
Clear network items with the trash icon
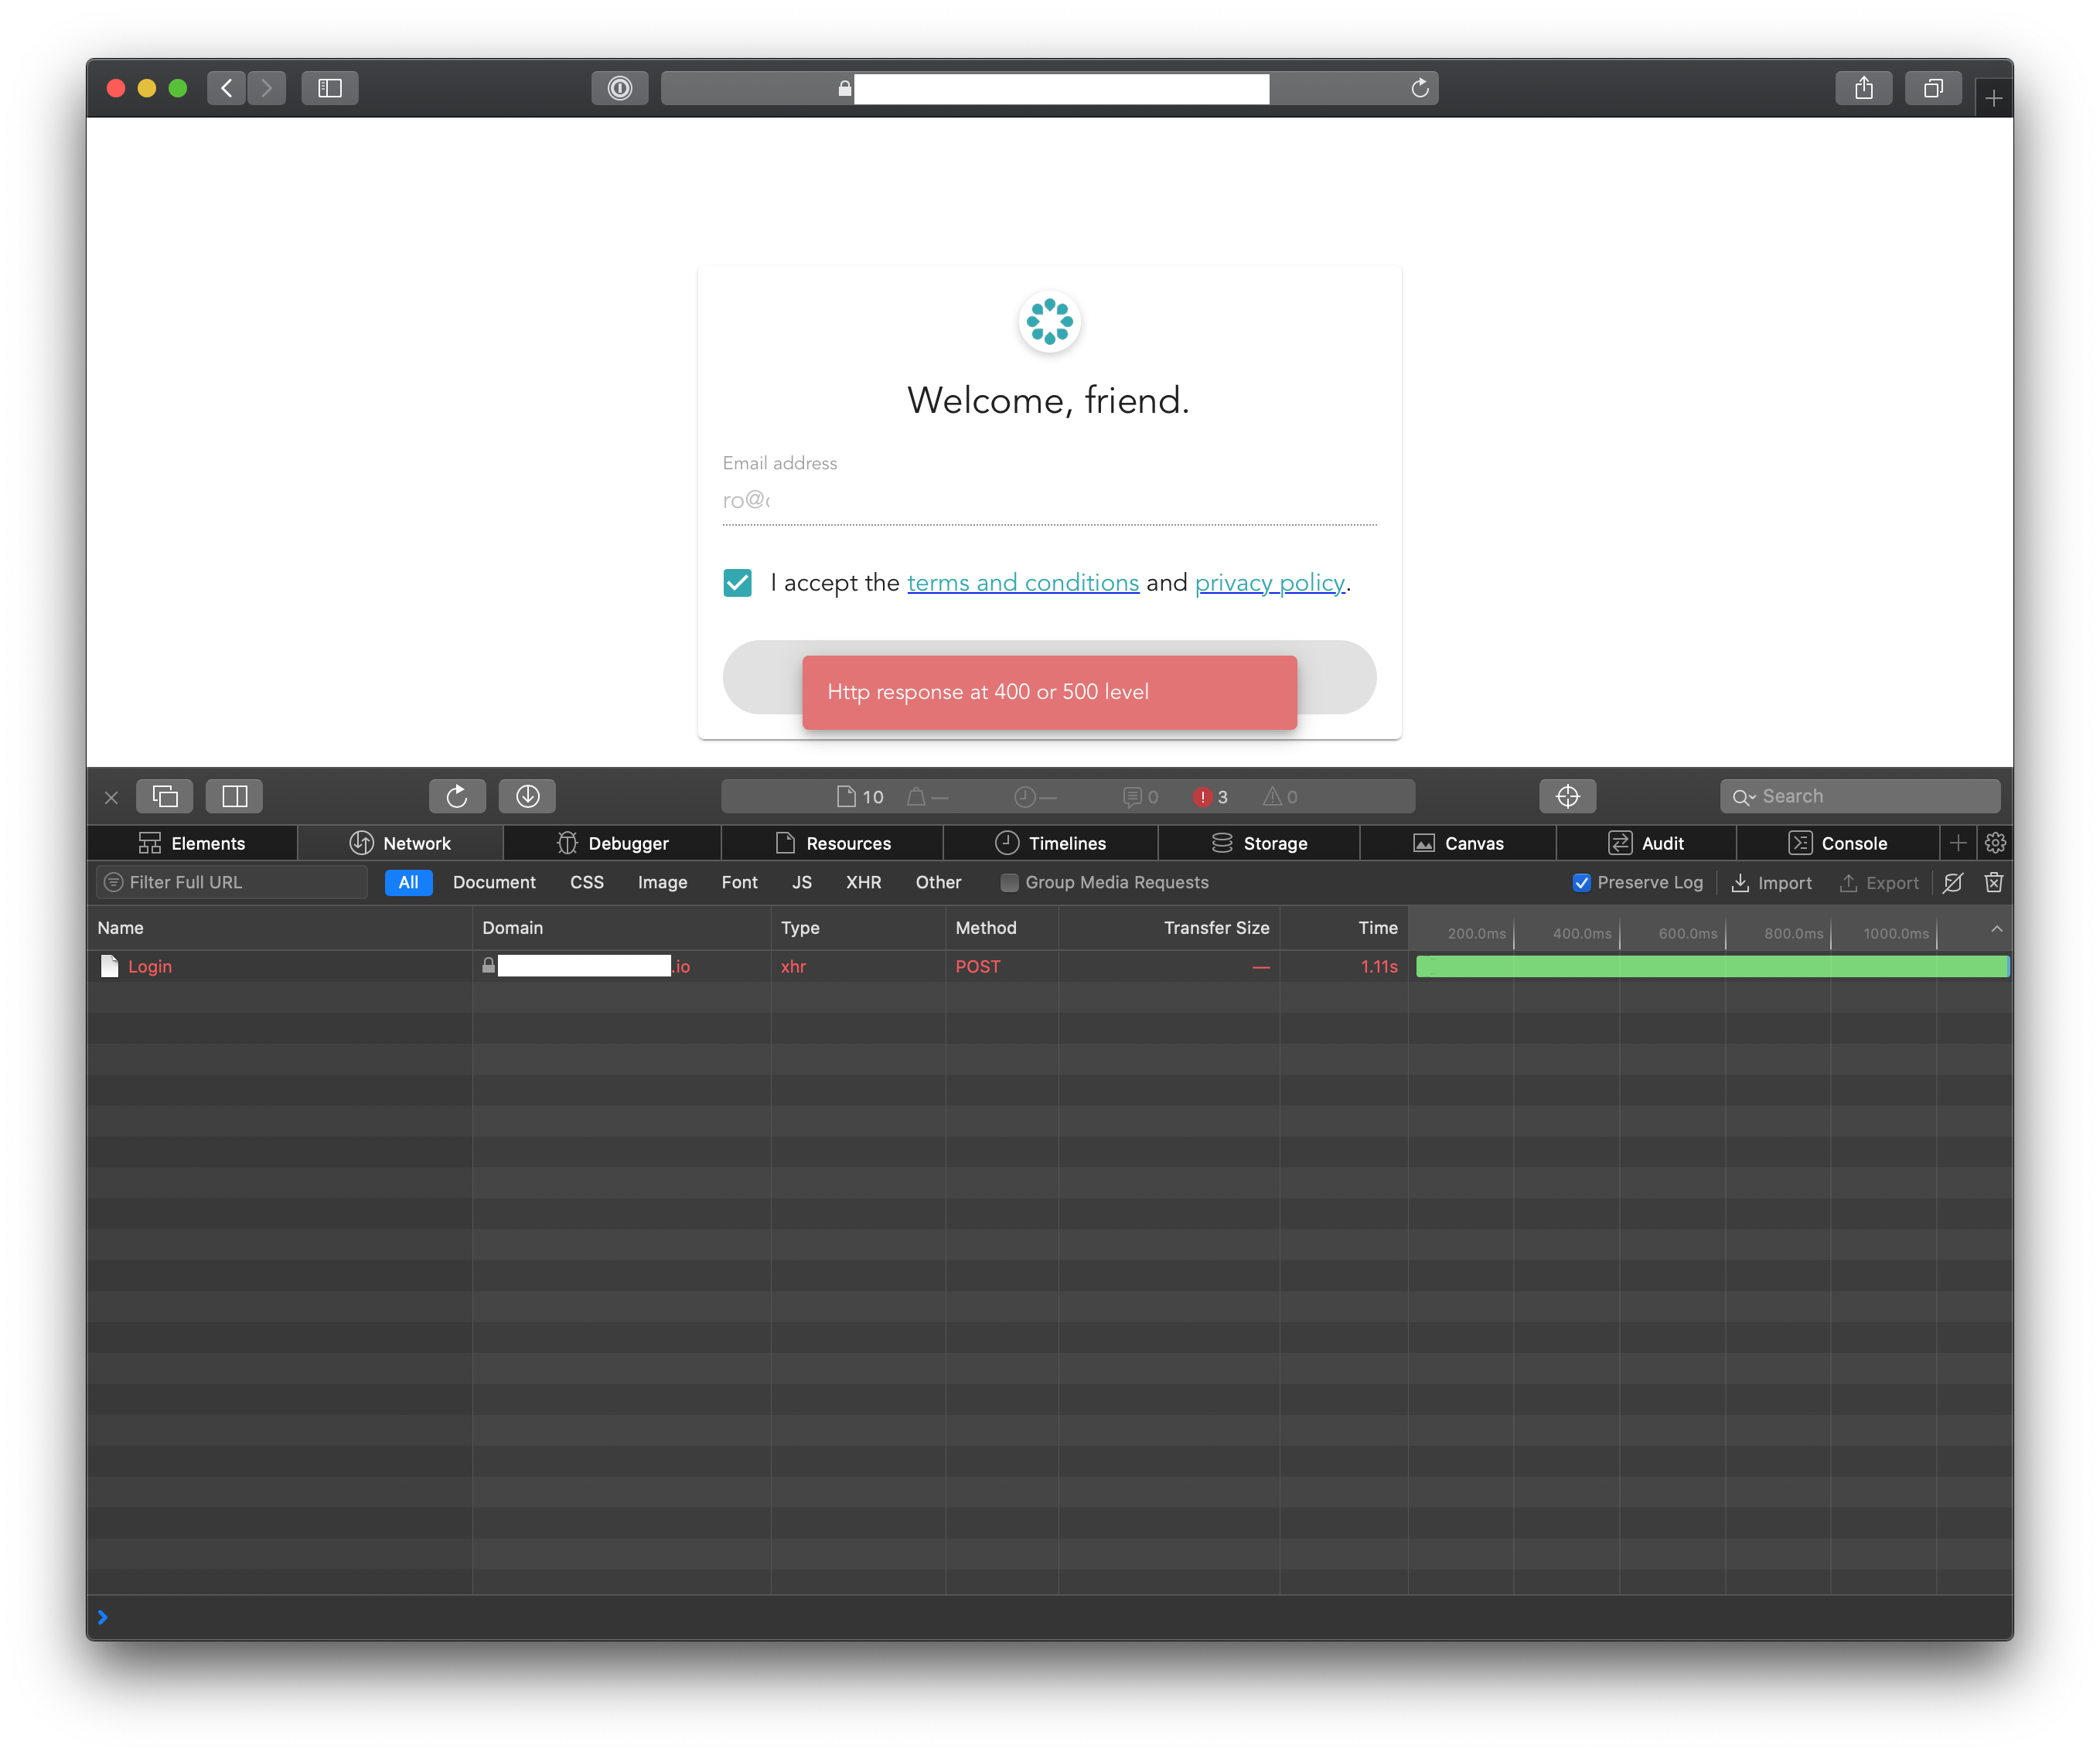pos(1993,882)
